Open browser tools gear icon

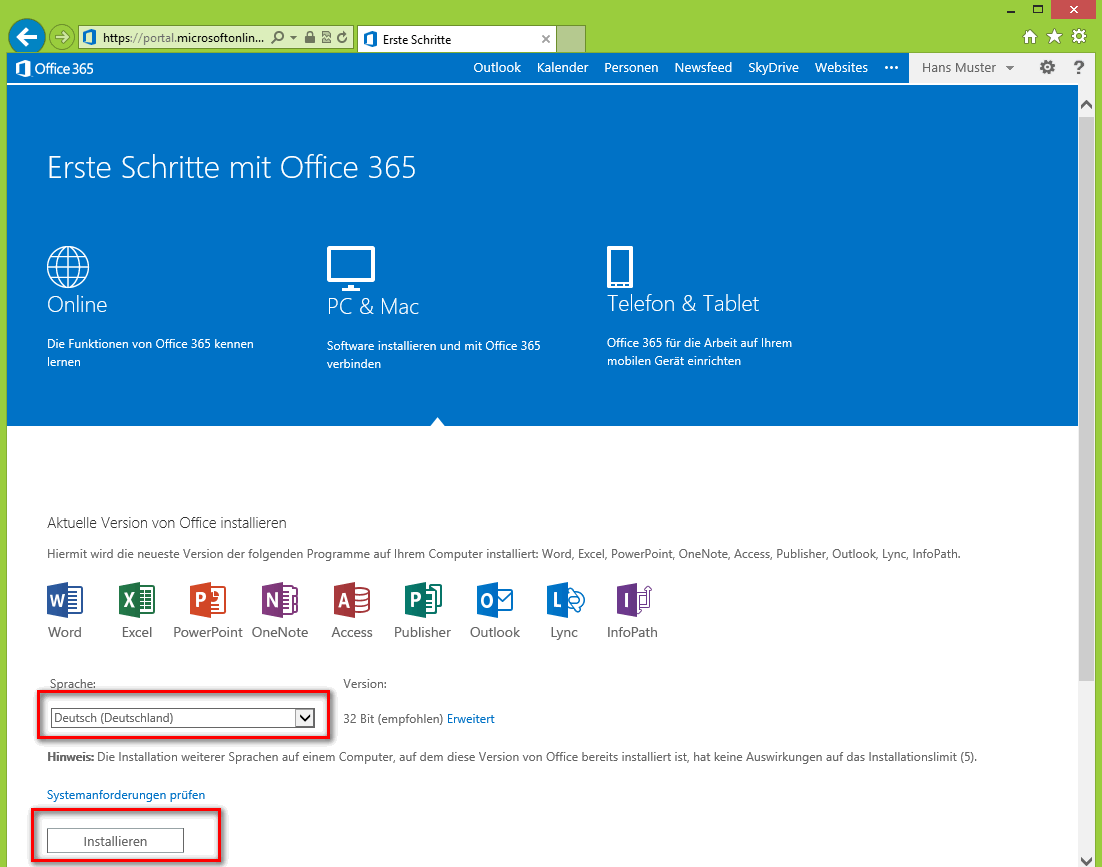point(1079,37)
